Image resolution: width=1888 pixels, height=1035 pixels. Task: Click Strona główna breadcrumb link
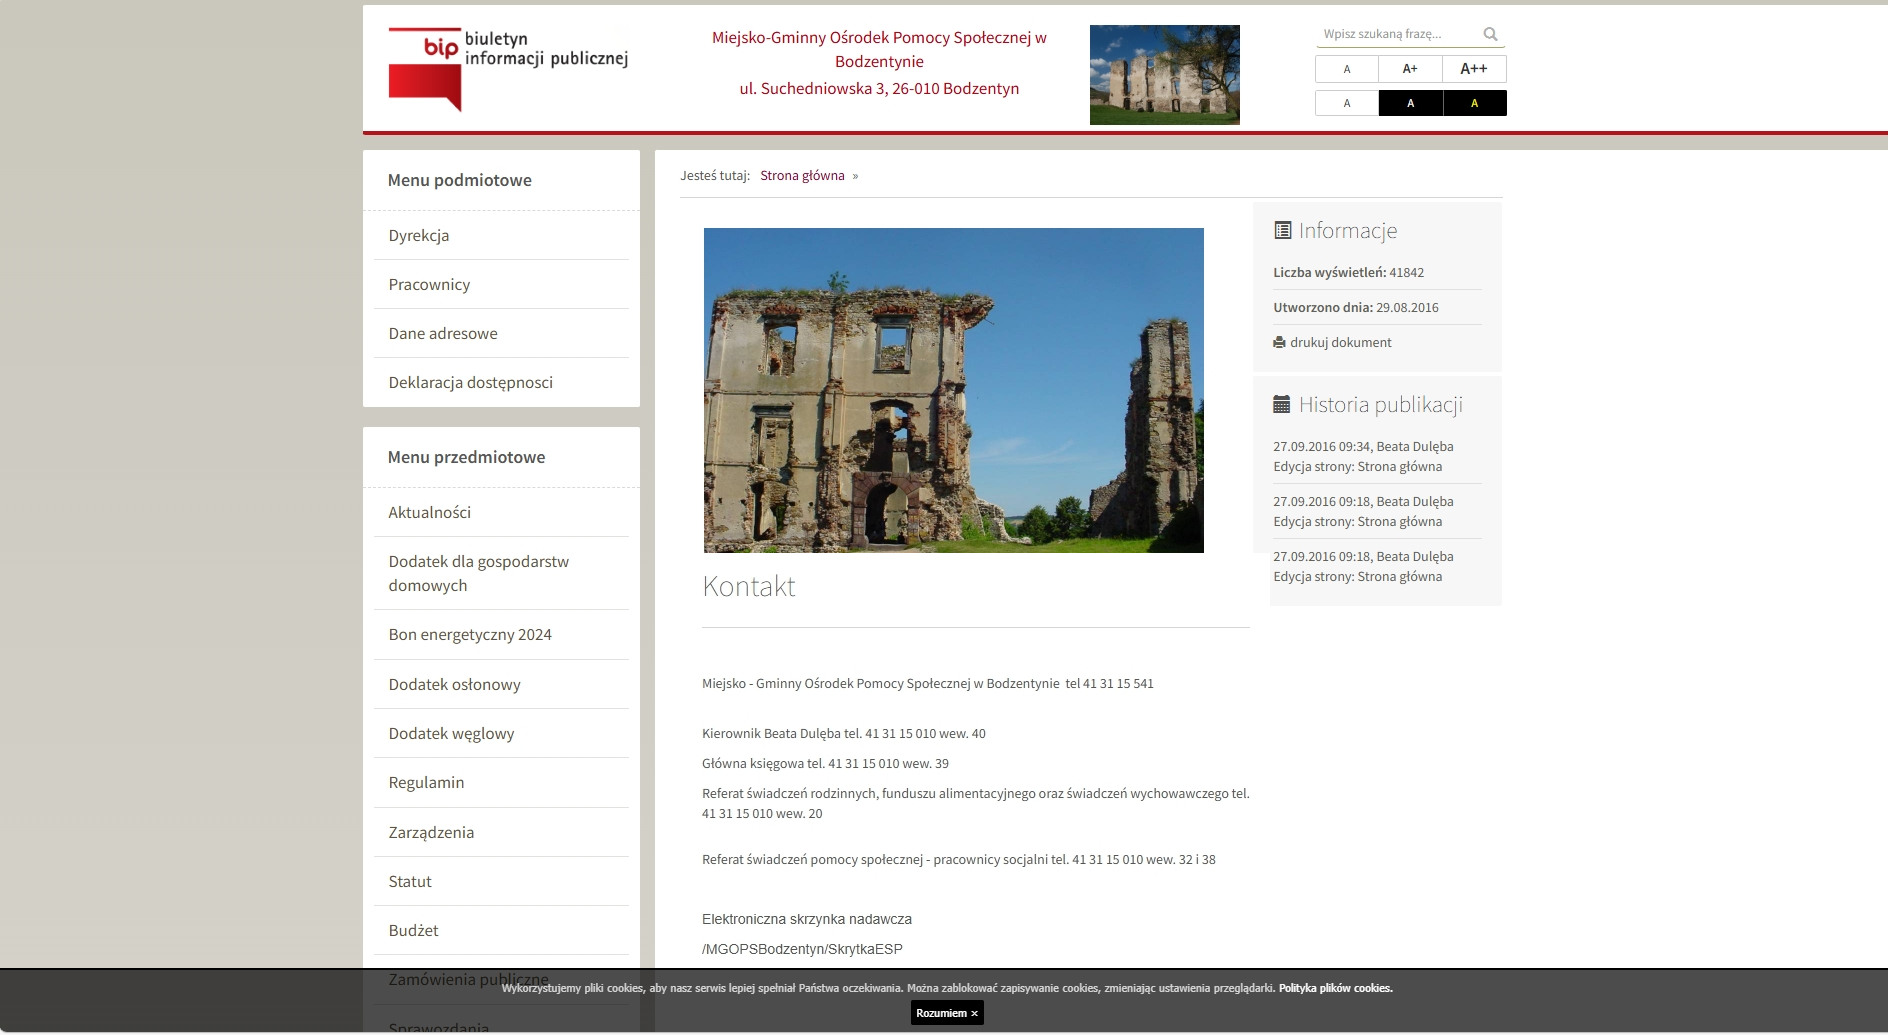coord(802,175)
